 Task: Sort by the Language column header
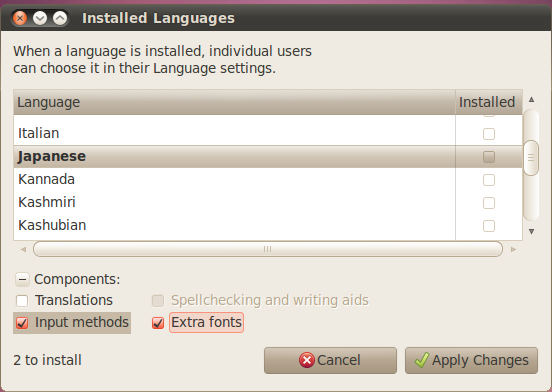point(234,102)
